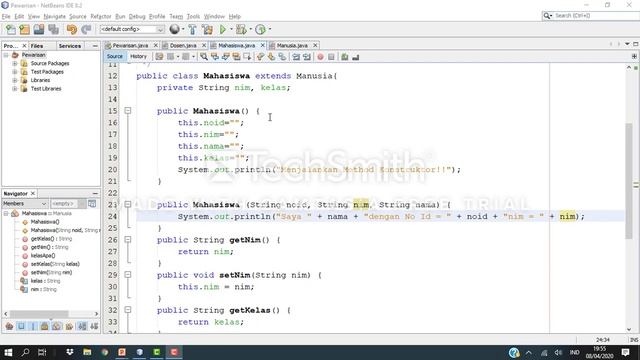Toggle Fully Qualified Names filter in Navigator
The width and height of the screenshot is (640, 360).
(69, 326)
